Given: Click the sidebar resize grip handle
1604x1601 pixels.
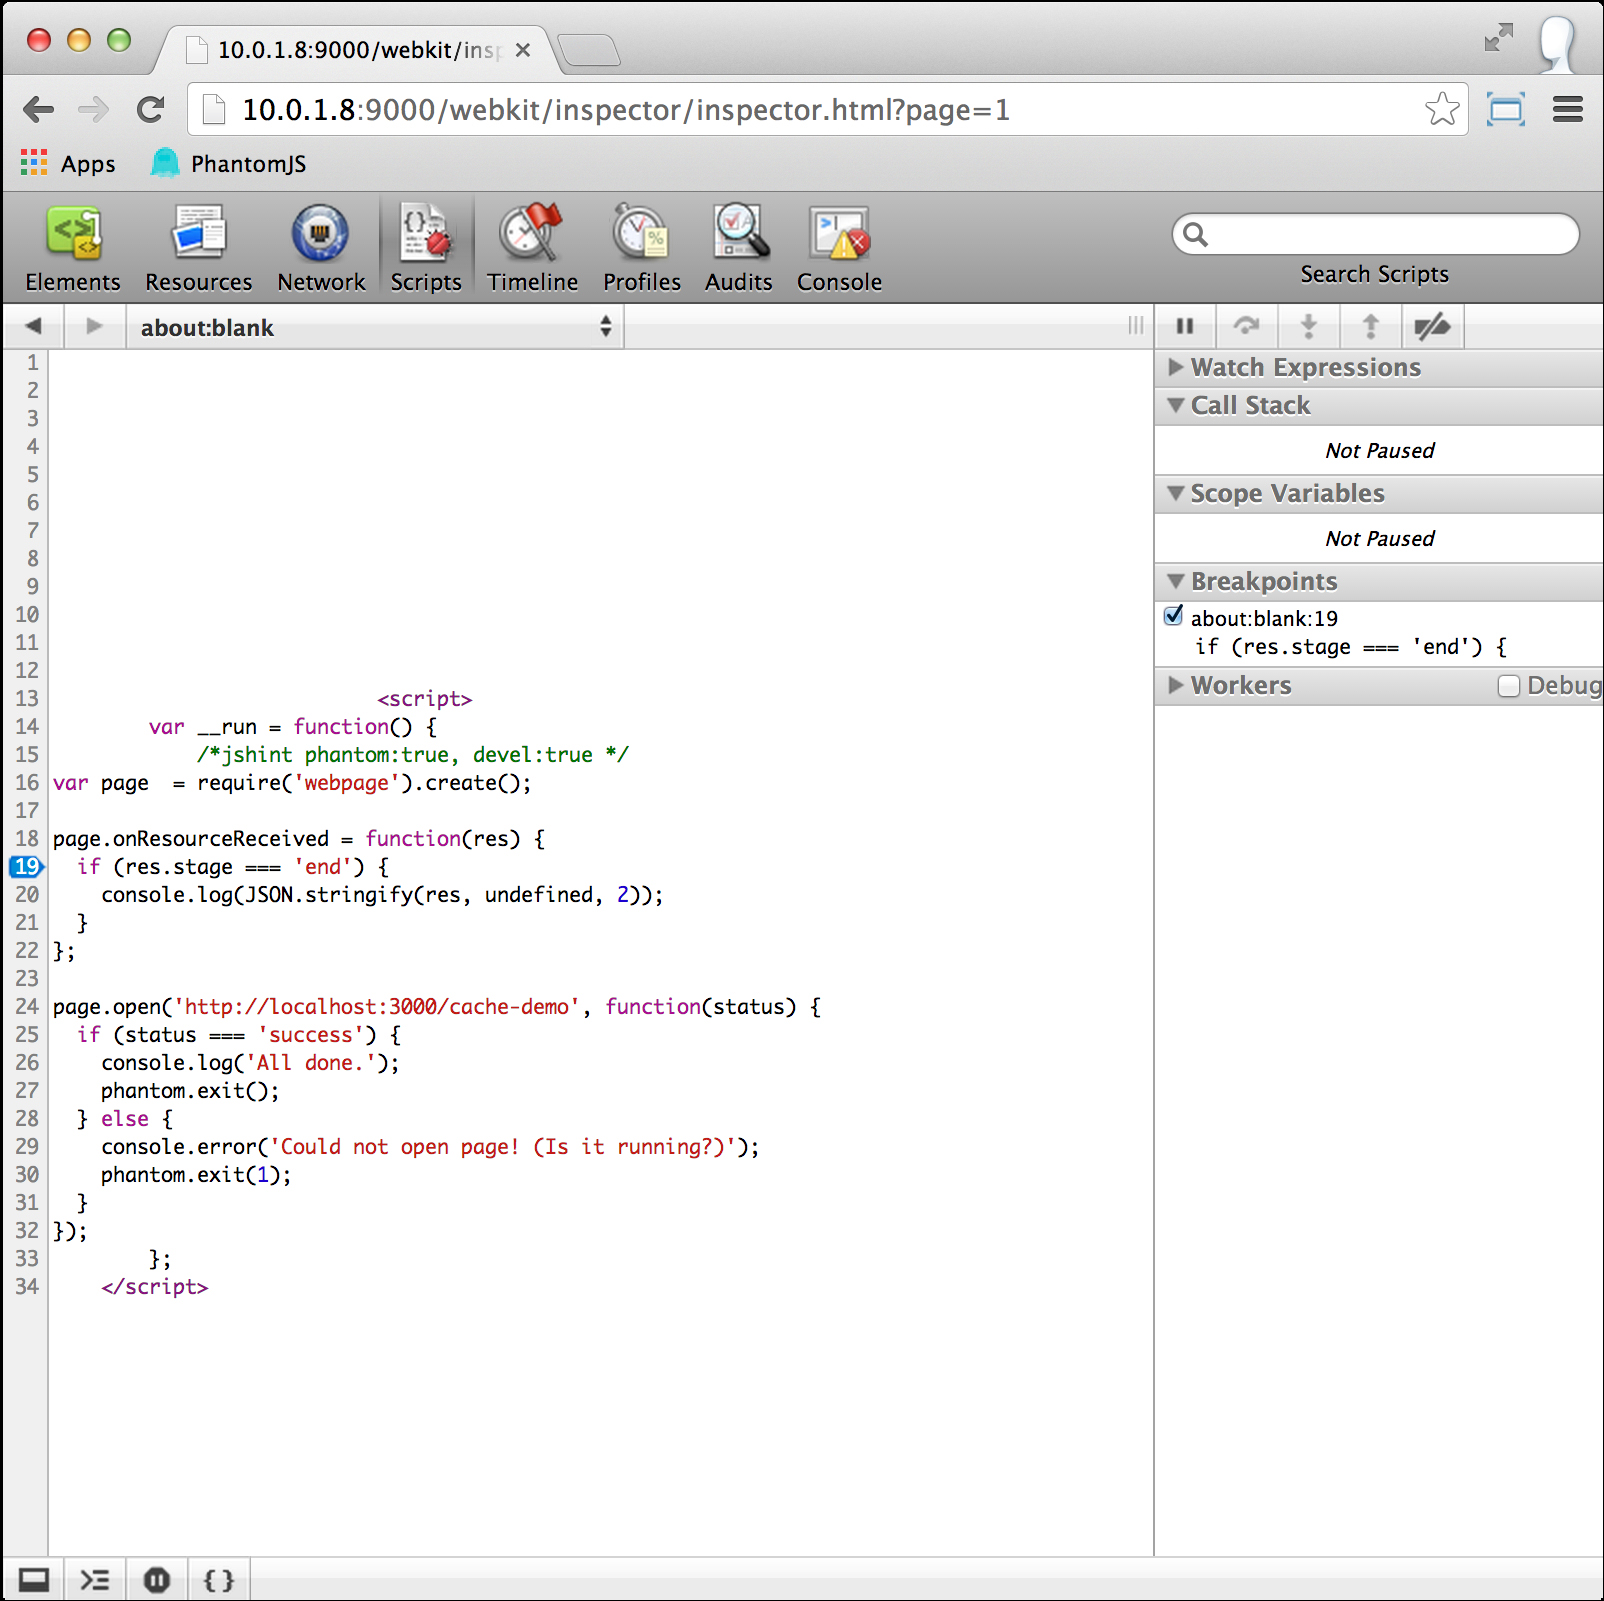Looking at the screenshot, I should click(x=1135, y=326).
